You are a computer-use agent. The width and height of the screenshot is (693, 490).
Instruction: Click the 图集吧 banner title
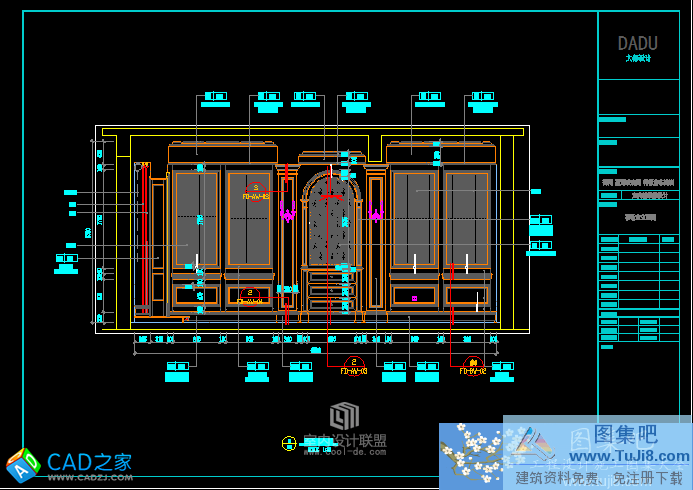[626, 435]
